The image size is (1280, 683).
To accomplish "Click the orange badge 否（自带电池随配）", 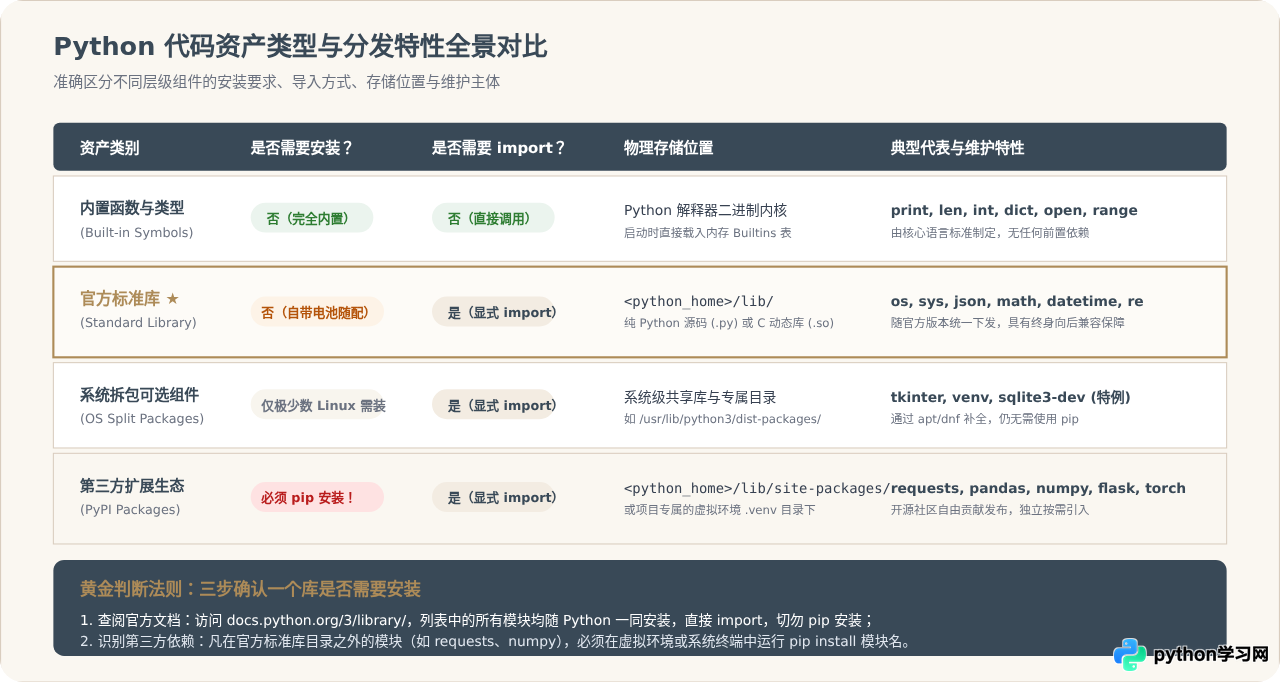I will (x=317, y=312).
